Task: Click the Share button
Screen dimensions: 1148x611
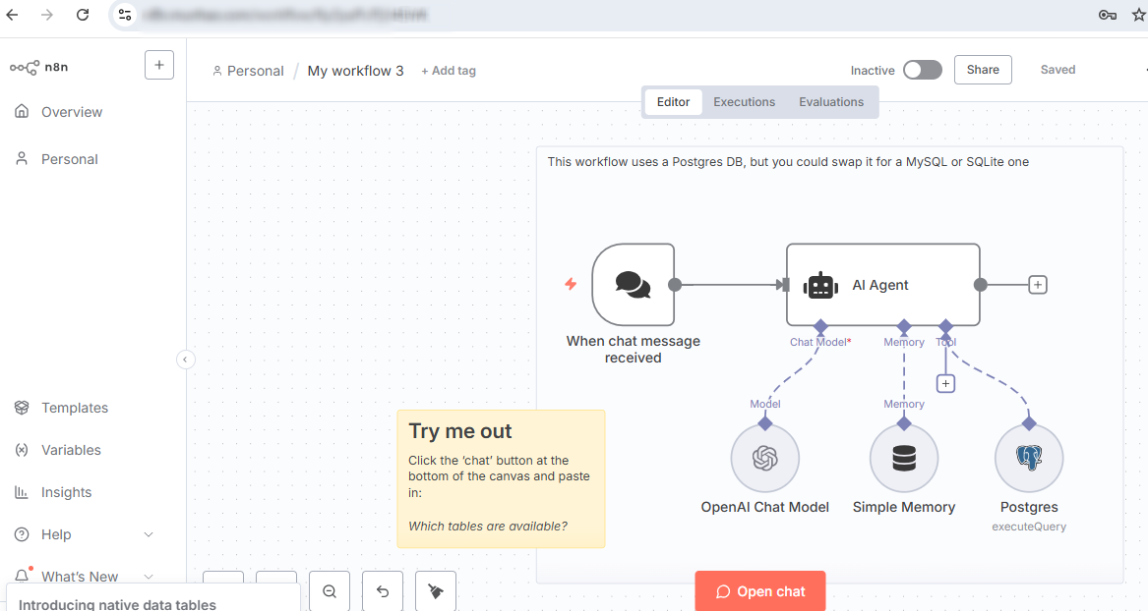Action: coord(983,70)
